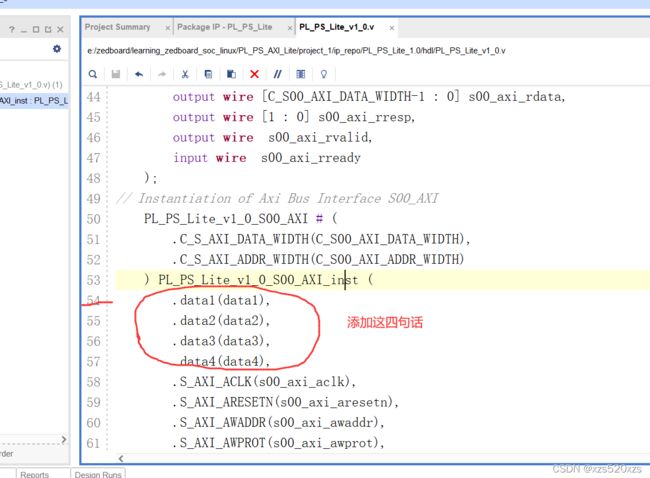Viewport: 650px width, 478px height.
Task: Delete selection with the red X icon
Action: pyautogui.click(x=255, y=74)
